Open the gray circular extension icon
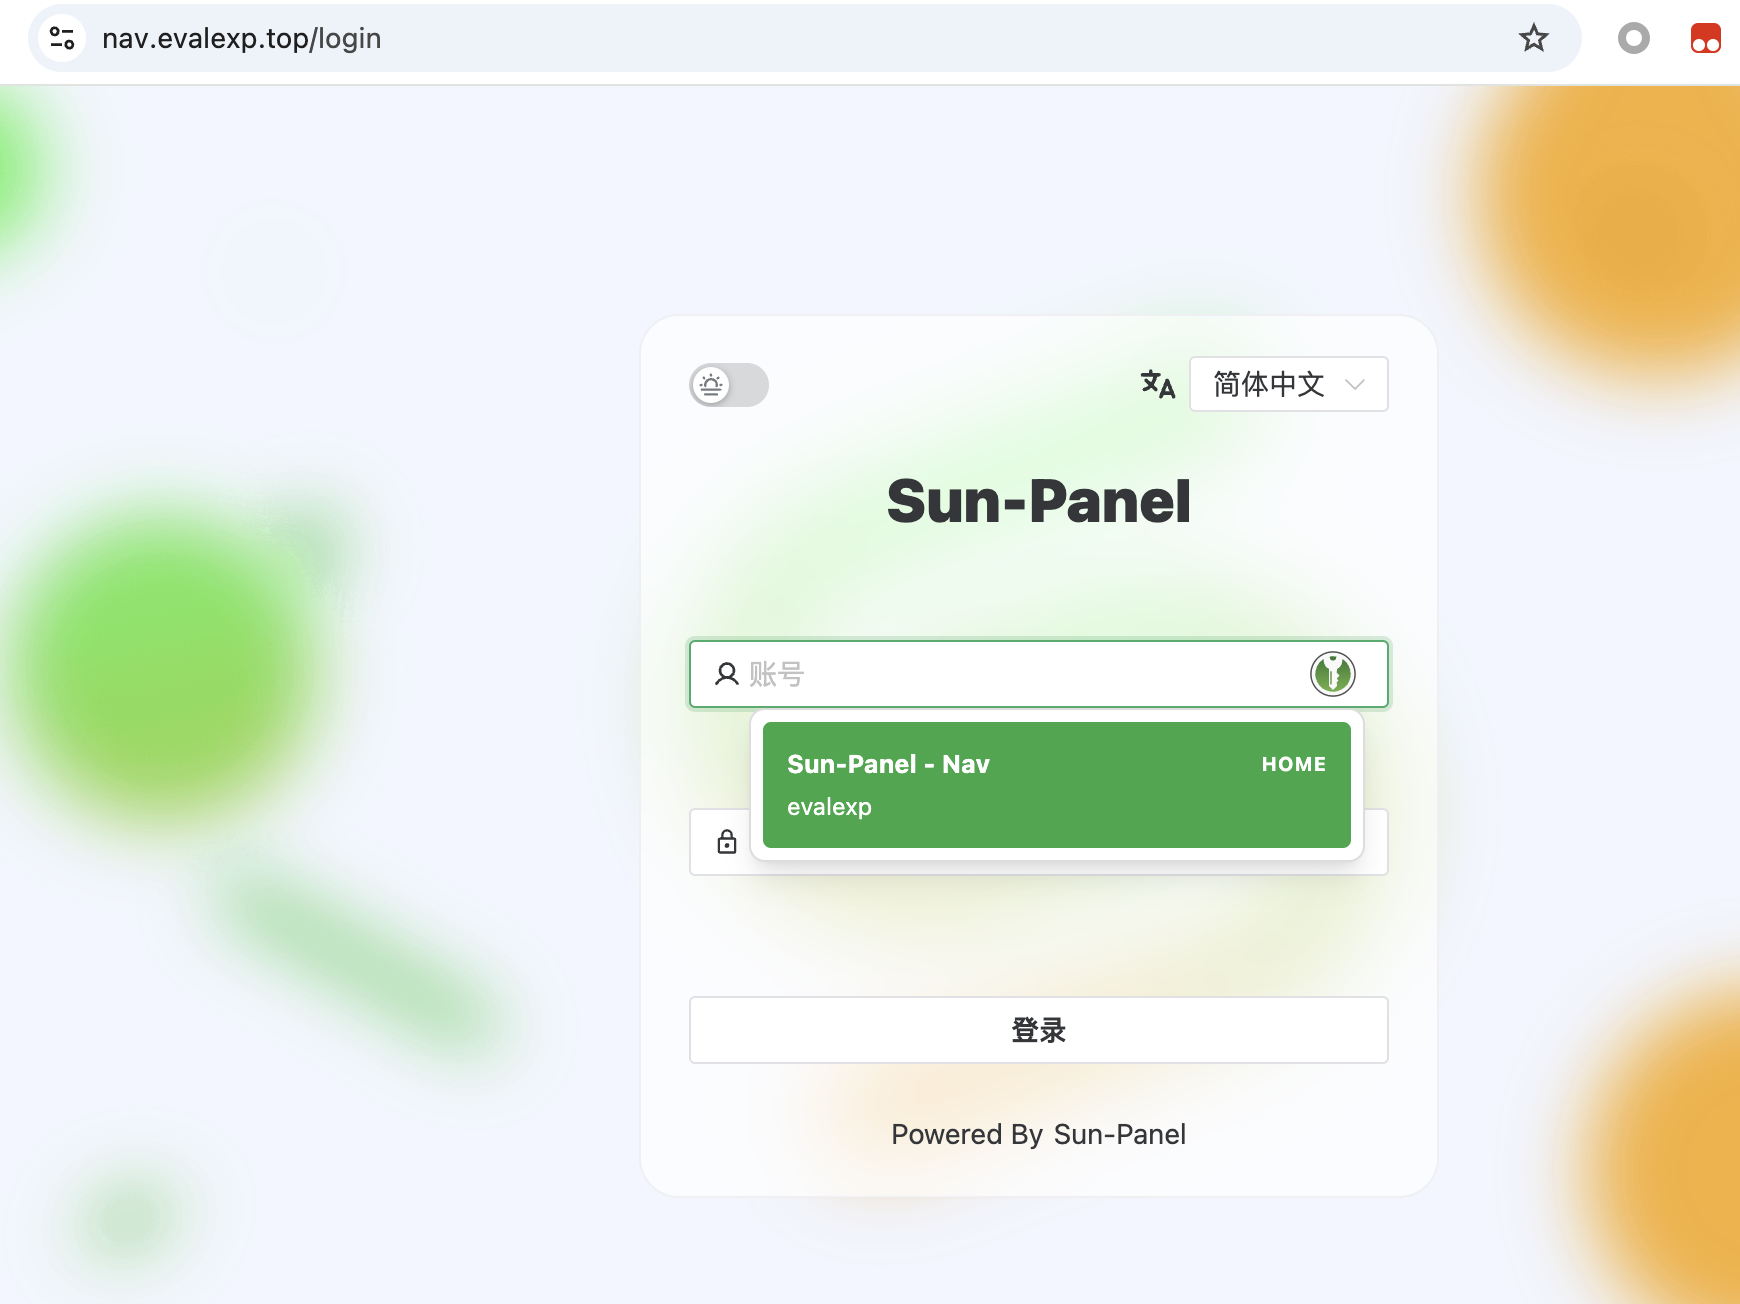The width and height of the screenshot is (1740, 1304). tap(1633, 38)
